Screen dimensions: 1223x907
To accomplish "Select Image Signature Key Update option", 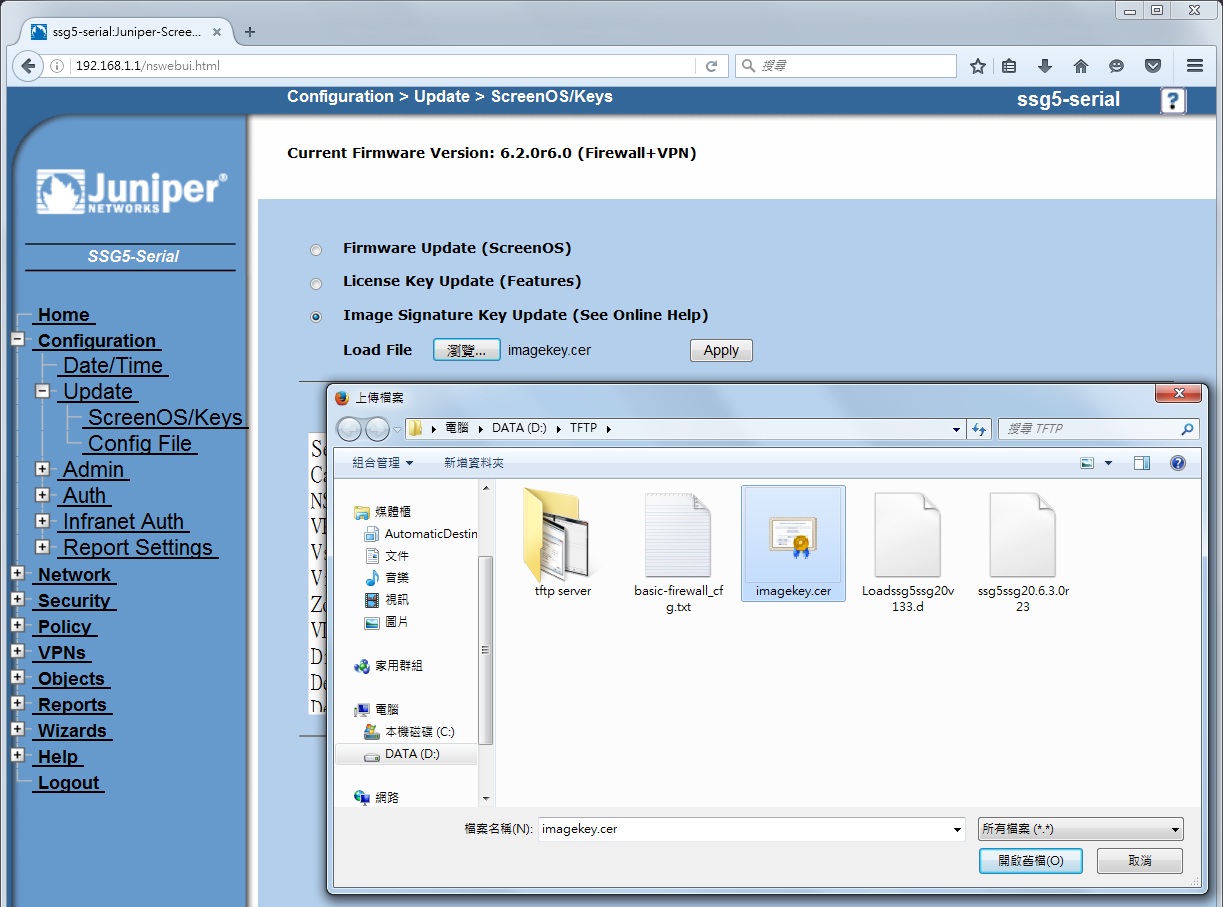I will (x=316, y=316).
